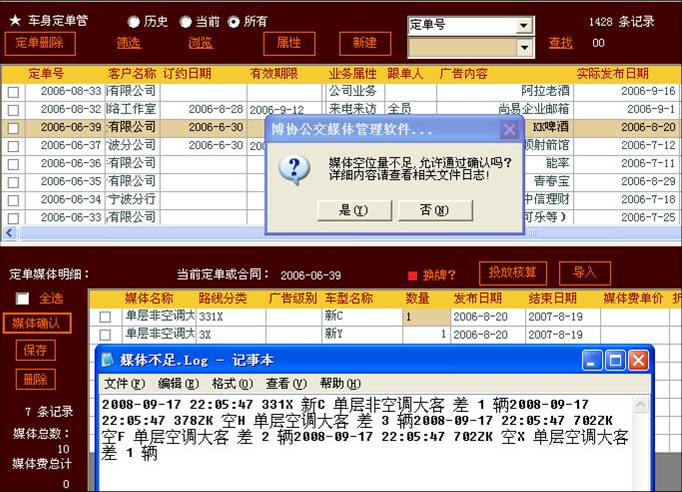
Task: Click the red square beside 换牌?
Action: [412, 275]
